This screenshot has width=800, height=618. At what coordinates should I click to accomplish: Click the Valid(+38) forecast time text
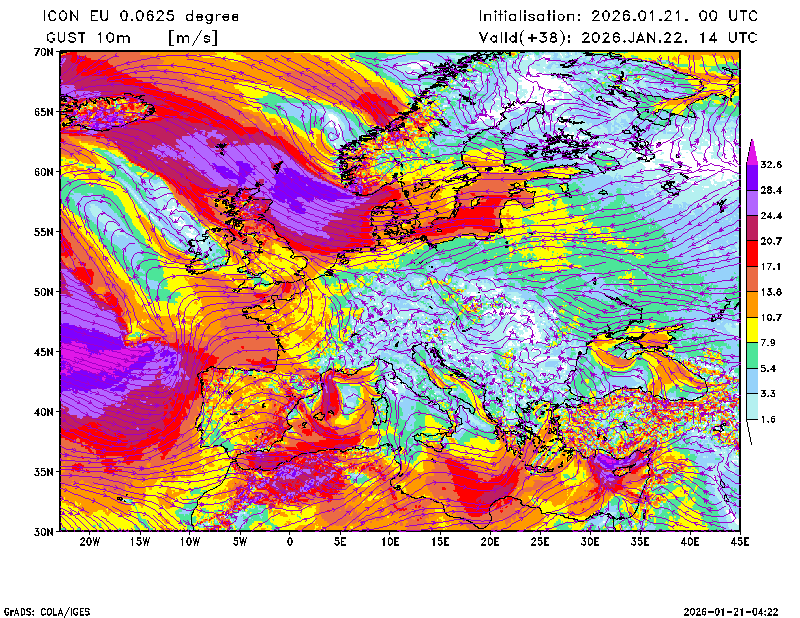618,37
